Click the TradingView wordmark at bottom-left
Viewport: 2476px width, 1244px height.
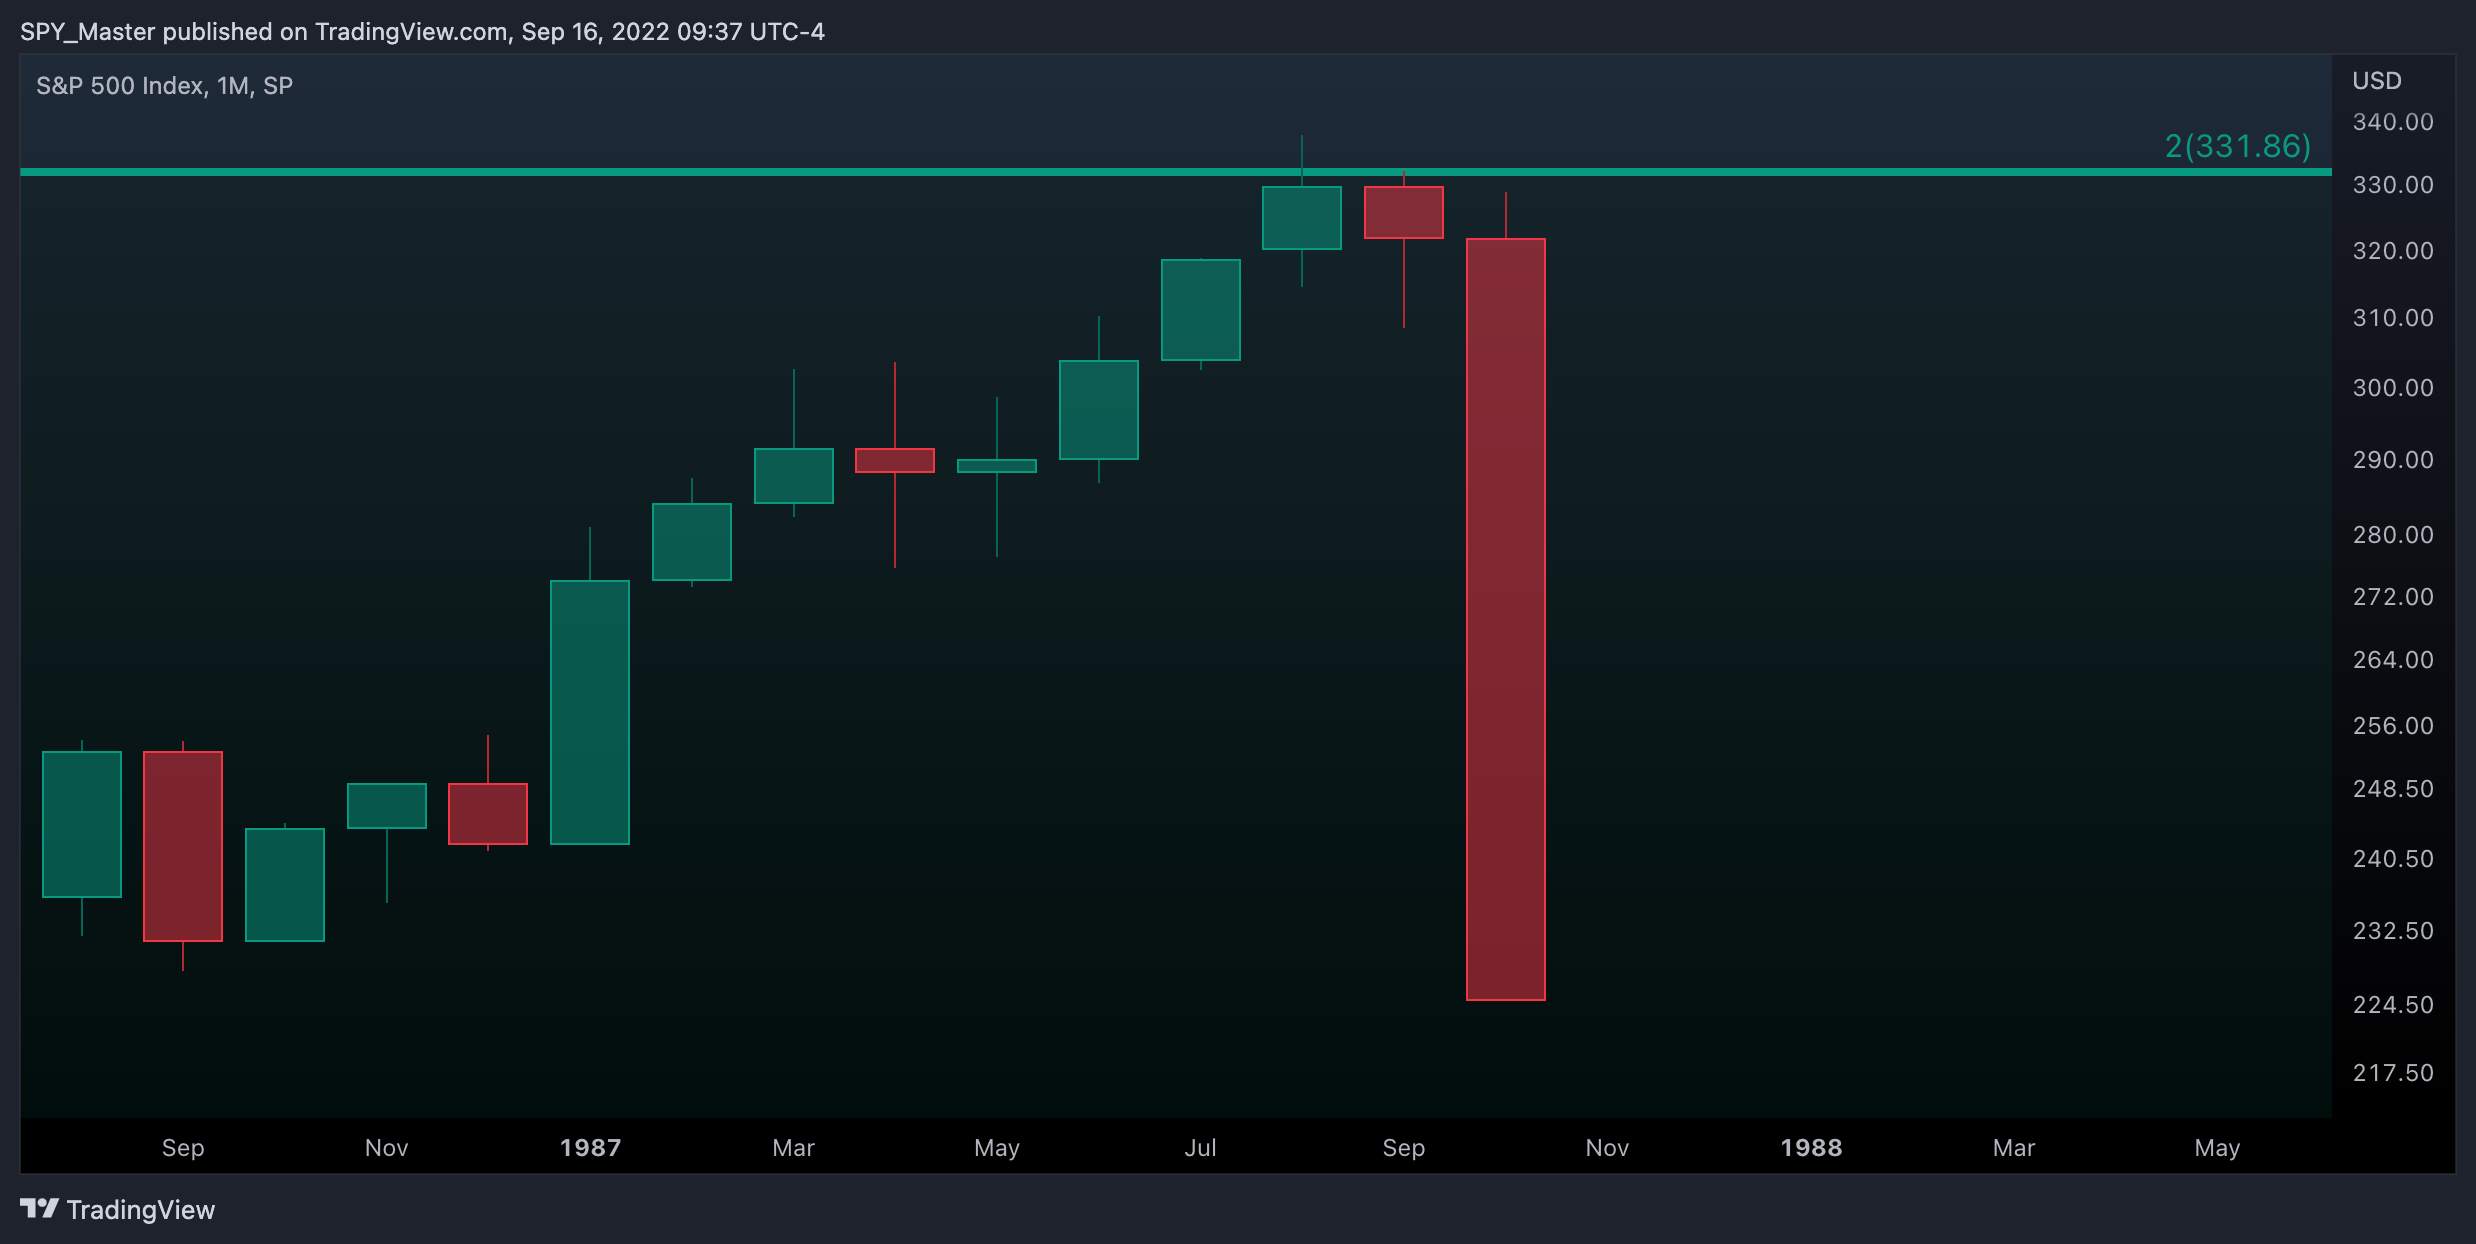141,1210
